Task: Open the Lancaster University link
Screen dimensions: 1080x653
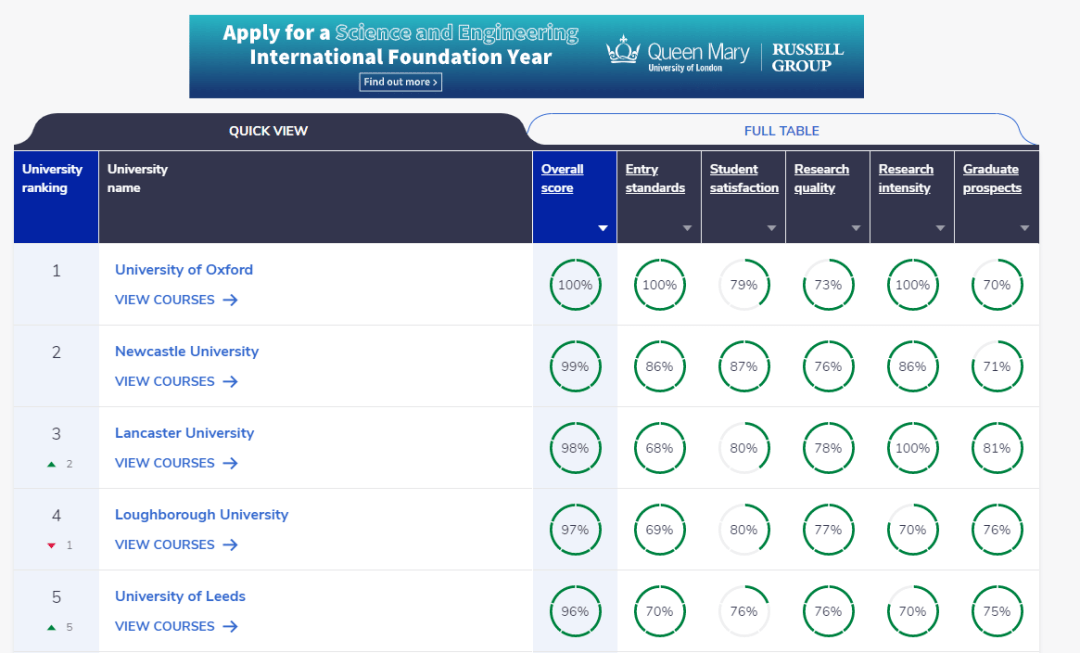Action: [x=185, y=433]
